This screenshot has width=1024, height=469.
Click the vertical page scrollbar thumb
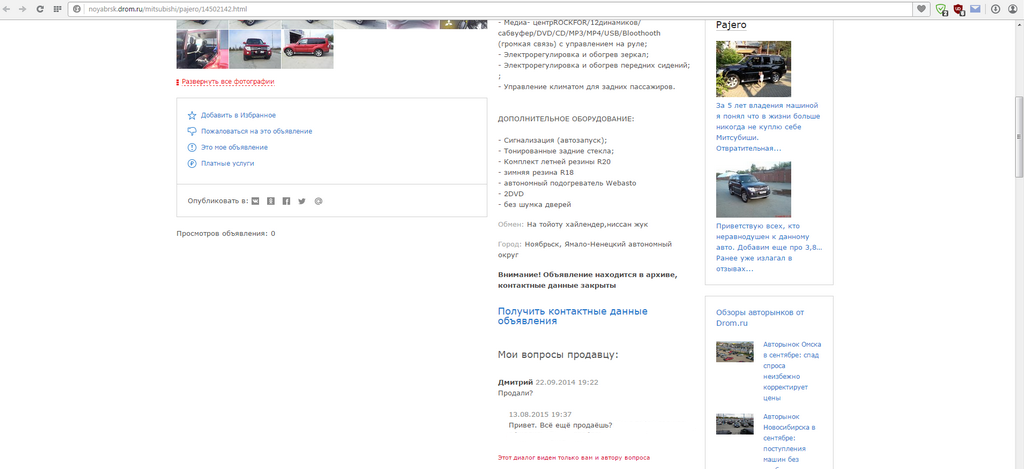click(x=1018, y=136)
